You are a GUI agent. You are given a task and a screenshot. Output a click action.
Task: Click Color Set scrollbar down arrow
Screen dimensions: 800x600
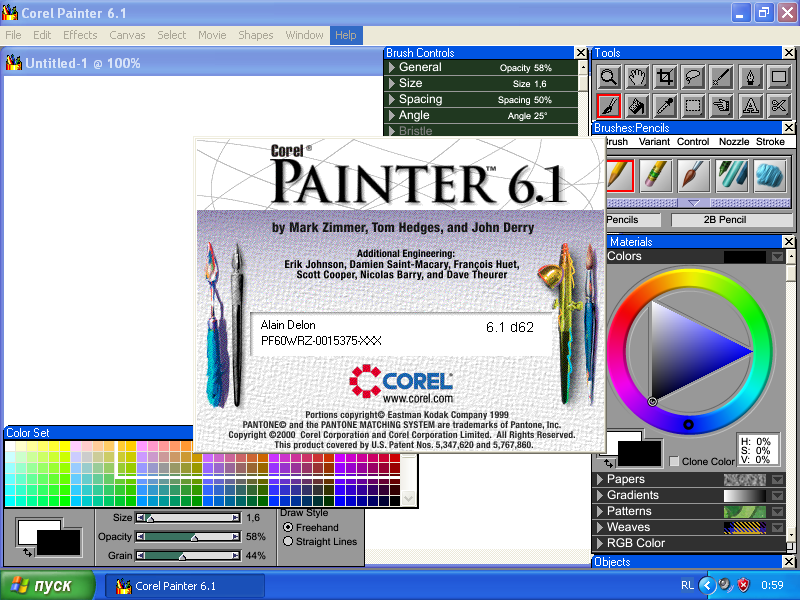(x=408, y=498)
